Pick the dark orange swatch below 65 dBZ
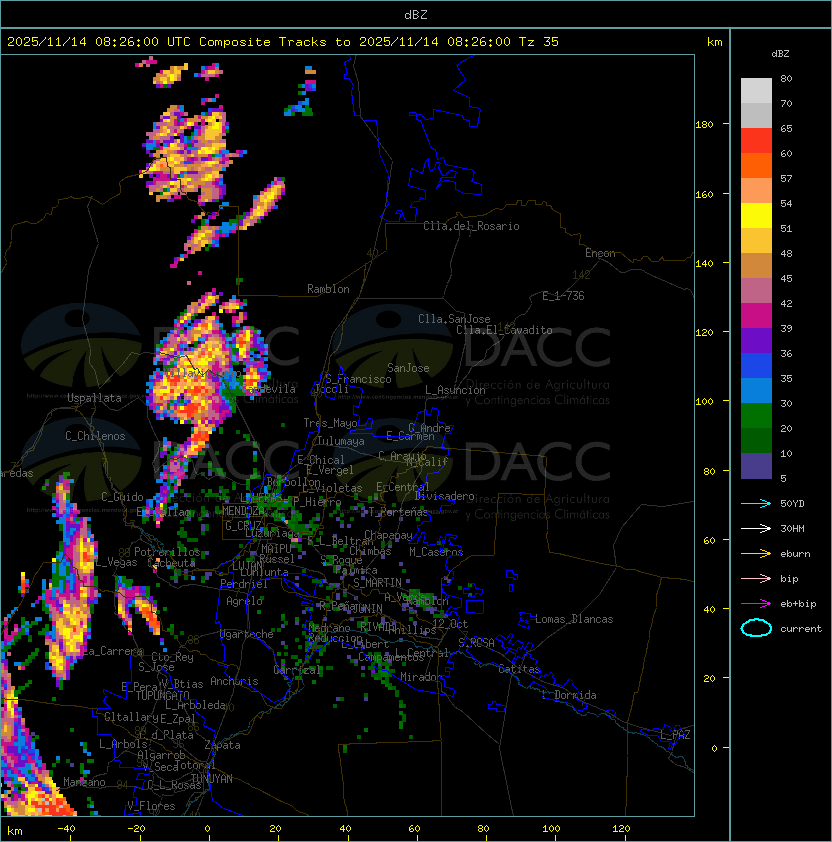 click(756, 165)
